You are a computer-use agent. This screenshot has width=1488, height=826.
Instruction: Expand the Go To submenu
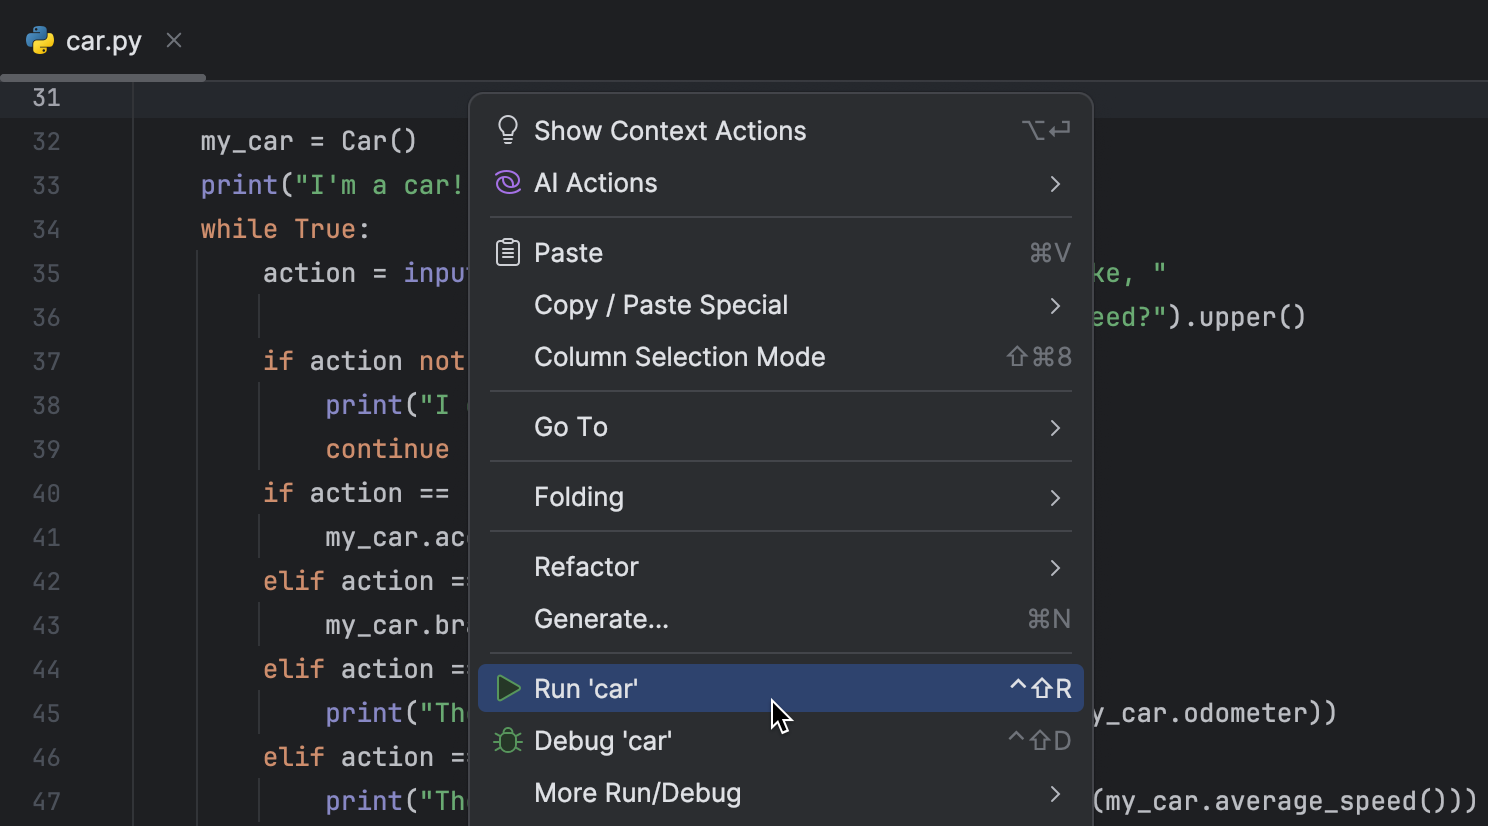pyautogui.click(x=1055, y=427)
